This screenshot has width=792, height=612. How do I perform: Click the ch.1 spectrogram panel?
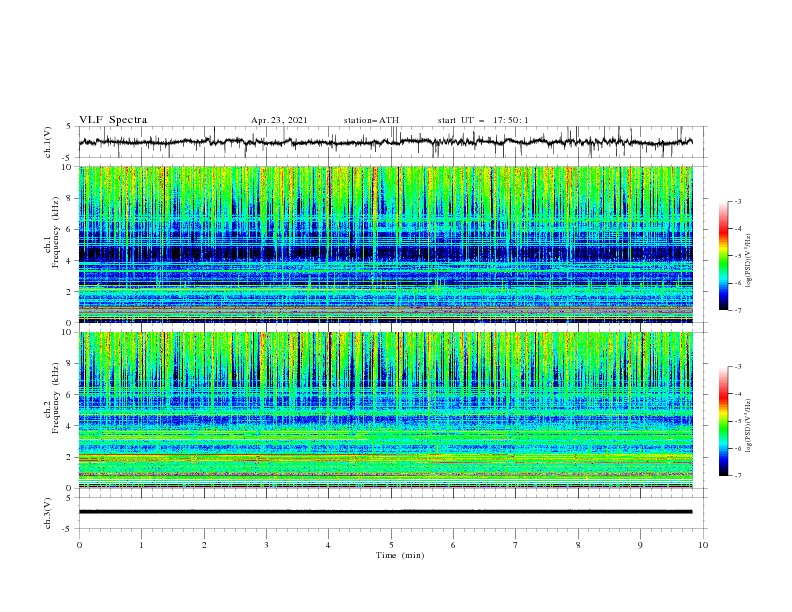point(386,244)
